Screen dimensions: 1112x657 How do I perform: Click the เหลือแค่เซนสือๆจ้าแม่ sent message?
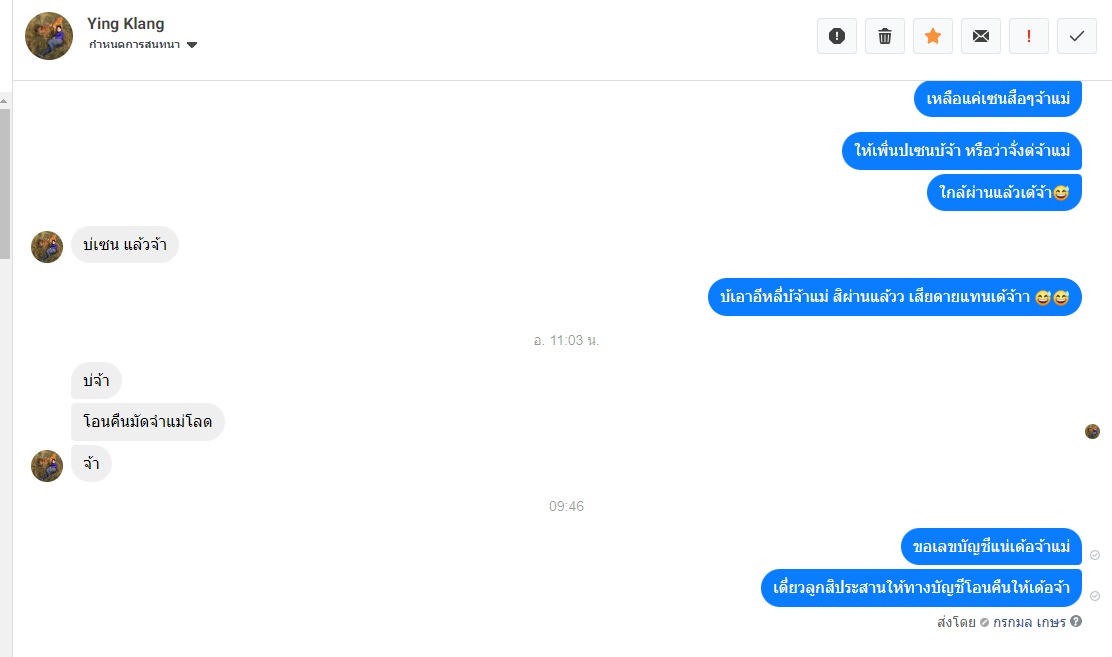tap(998, 99)
